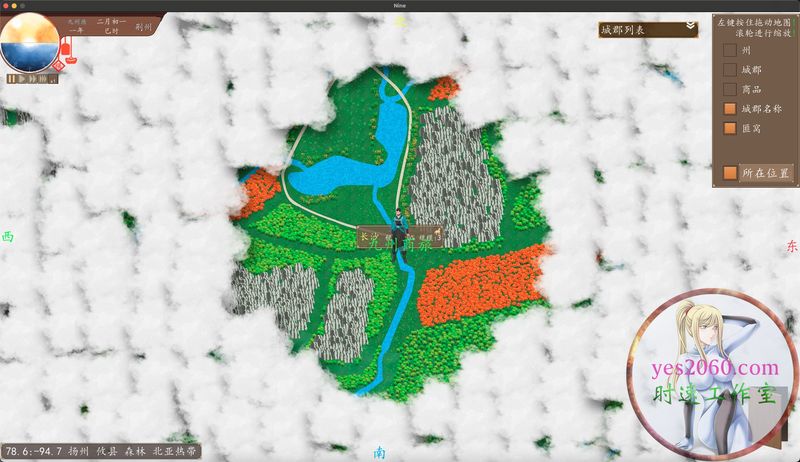Viewport: 800px width, 462px height.
Task: Click the red diamond fortune charm
Action: click(59, 65)
